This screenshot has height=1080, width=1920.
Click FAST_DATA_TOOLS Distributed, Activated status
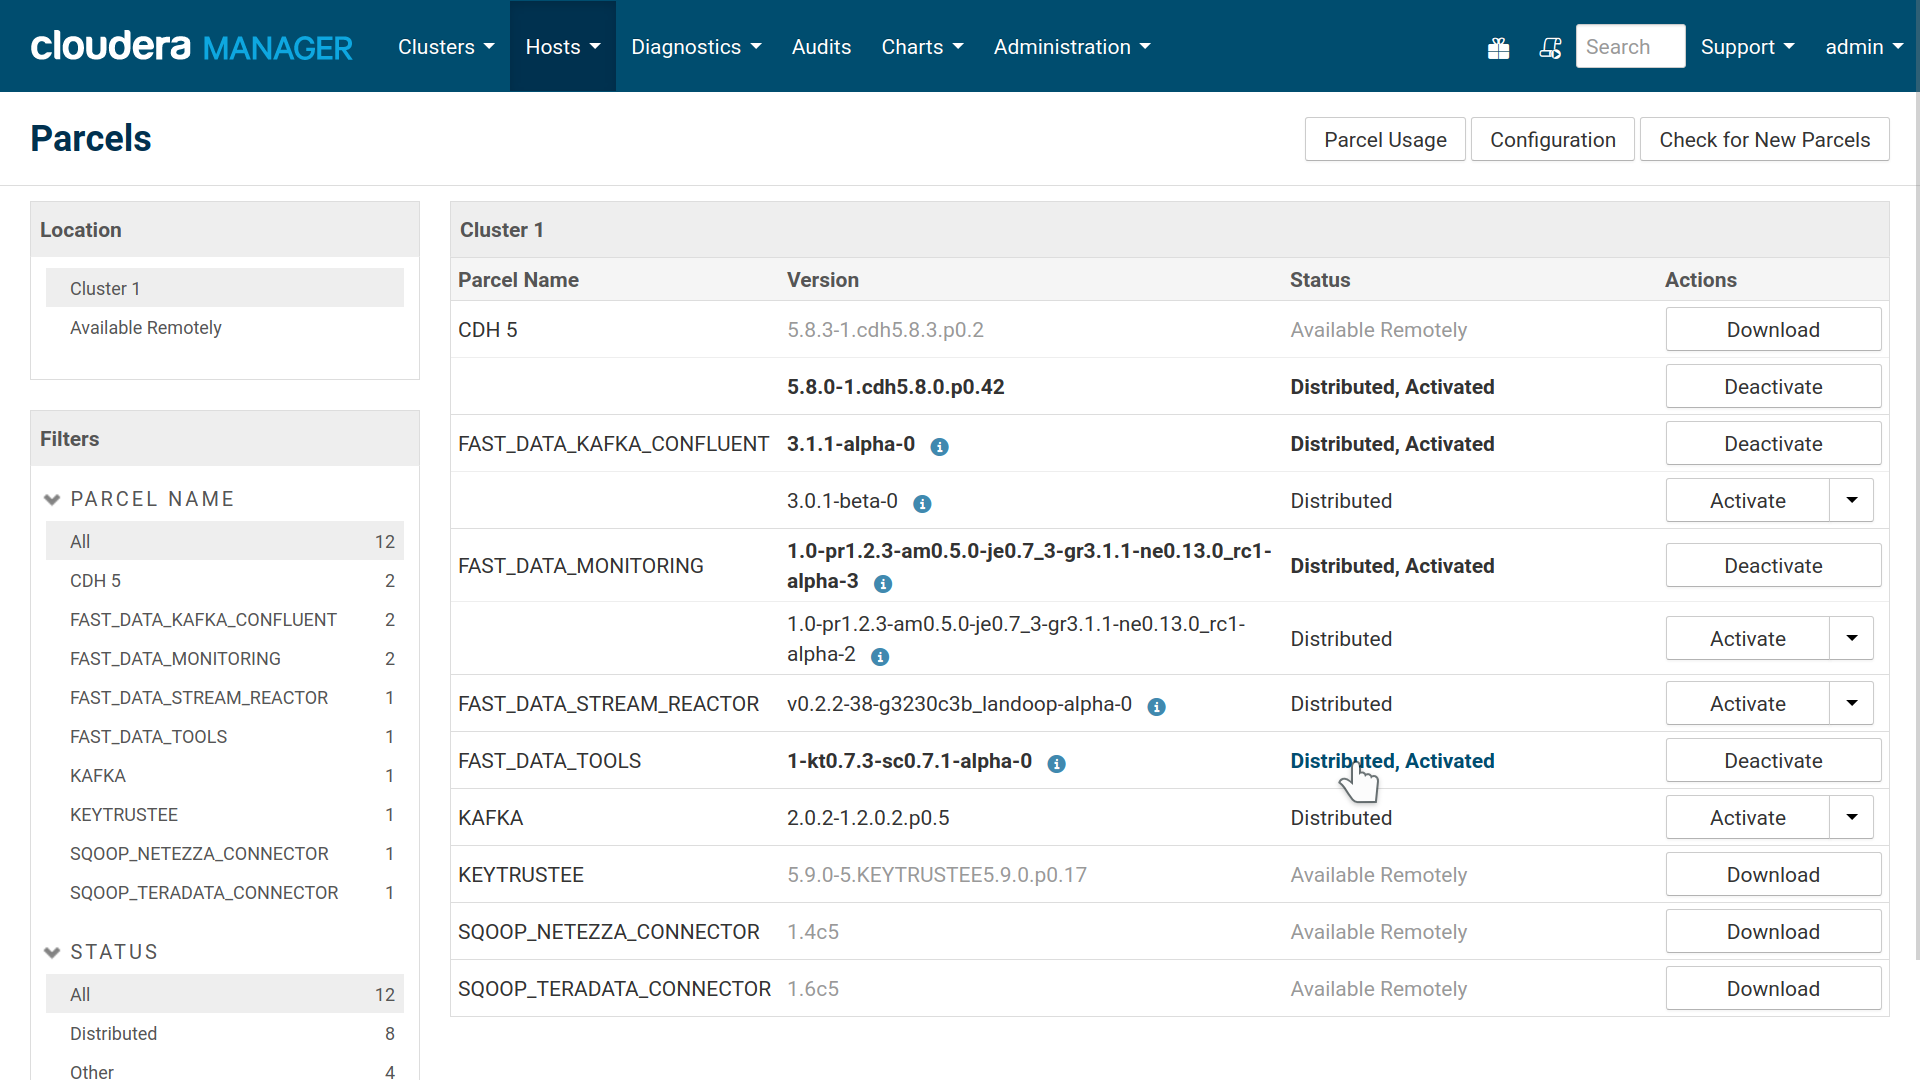tap(1392, 761)
